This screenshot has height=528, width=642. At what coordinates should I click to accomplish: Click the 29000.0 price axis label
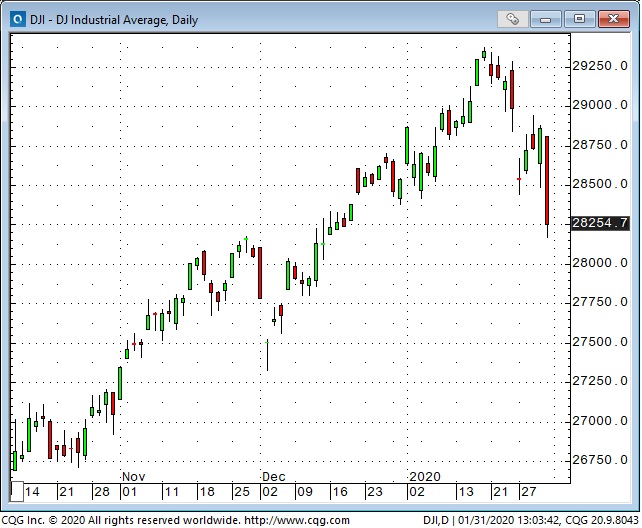click(600, 105)
